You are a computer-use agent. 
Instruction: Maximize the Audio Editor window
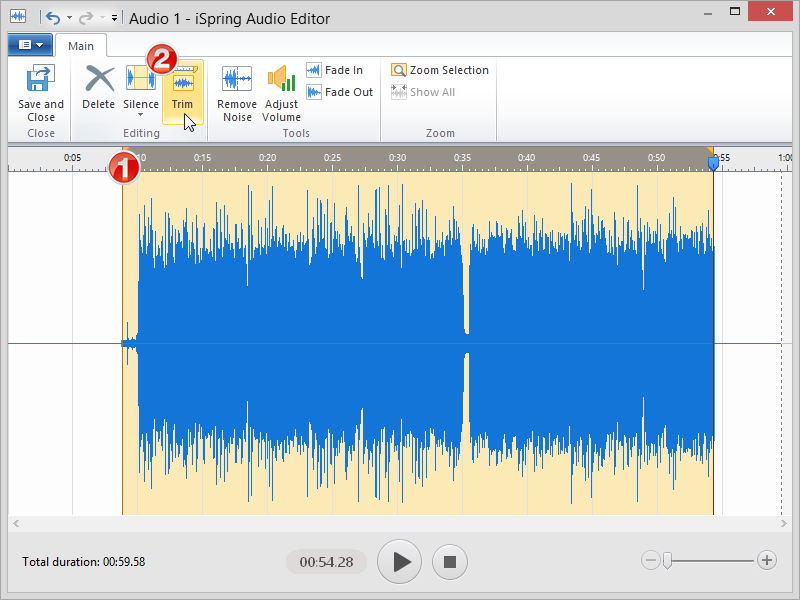point(735,12)
